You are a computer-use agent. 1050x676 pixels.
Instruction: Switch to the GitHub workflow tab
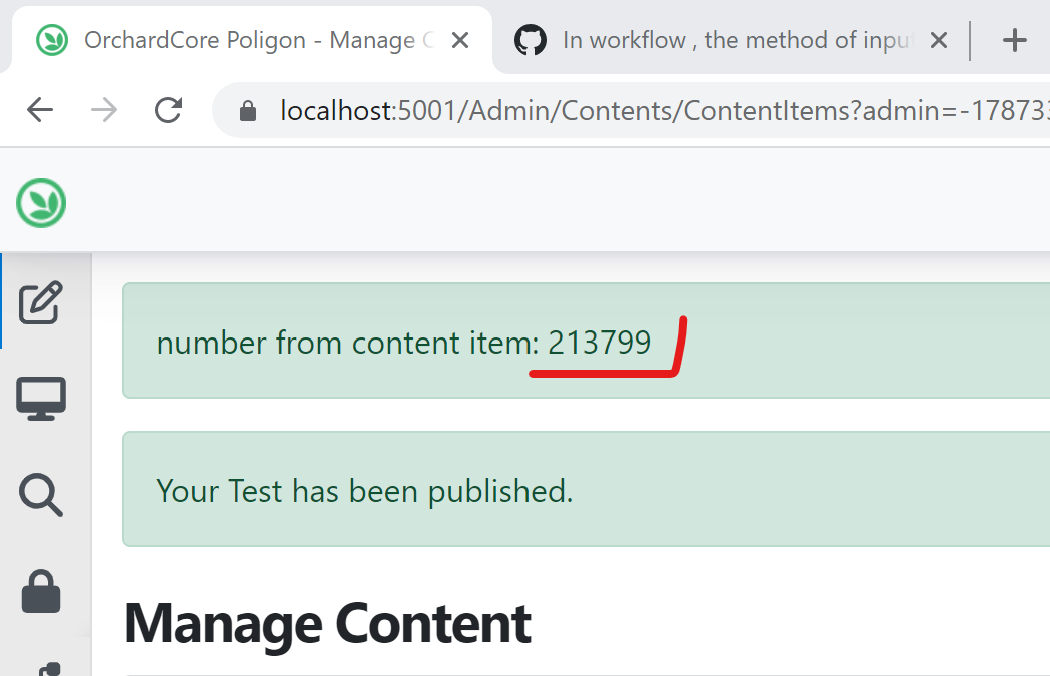(700, 40)
